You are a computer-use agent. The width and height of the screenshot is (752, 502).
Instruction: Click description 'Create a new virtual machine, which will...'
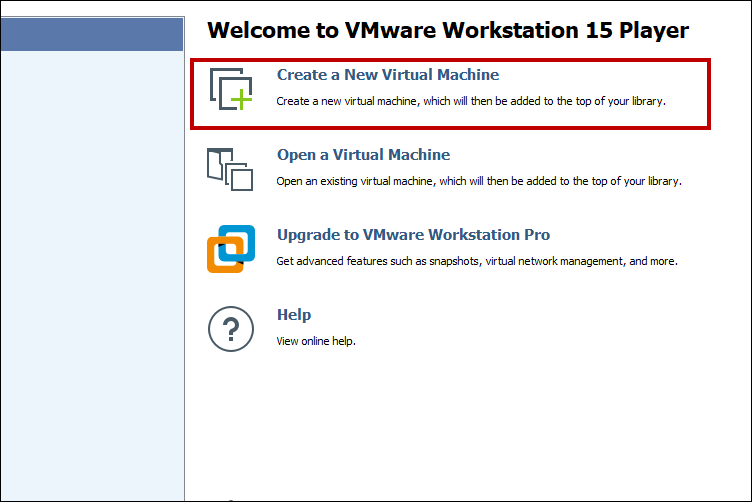pos(471,101)
